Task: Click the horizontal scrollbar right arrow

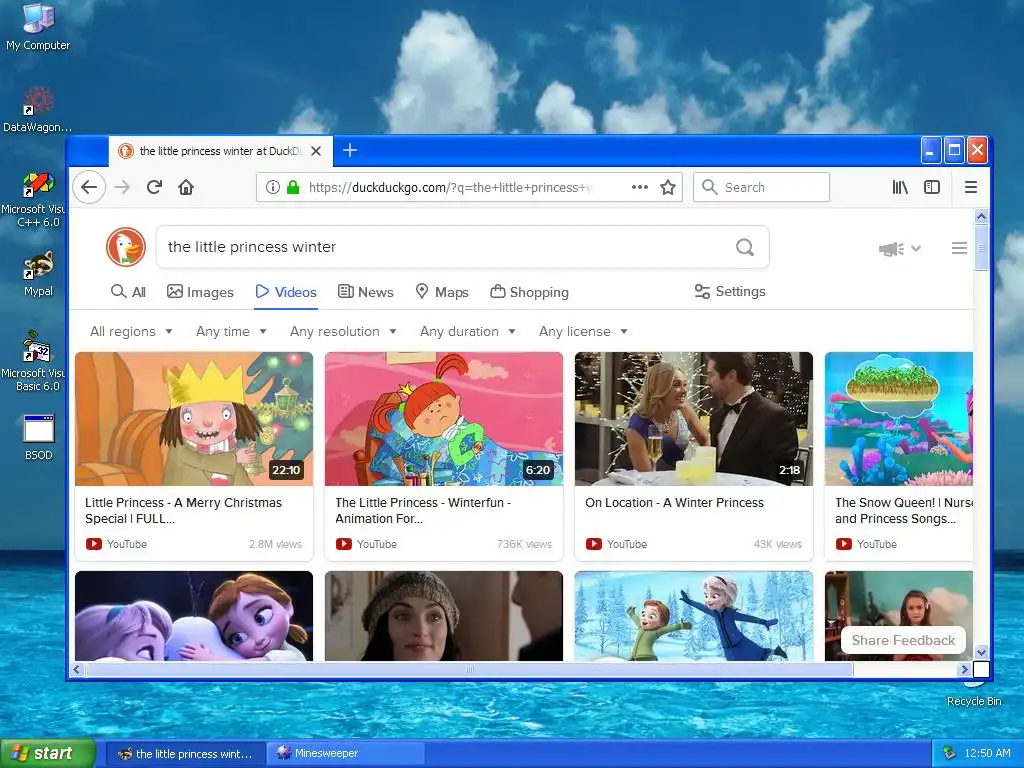Action: pyautogui.click(x=964, y=669)
